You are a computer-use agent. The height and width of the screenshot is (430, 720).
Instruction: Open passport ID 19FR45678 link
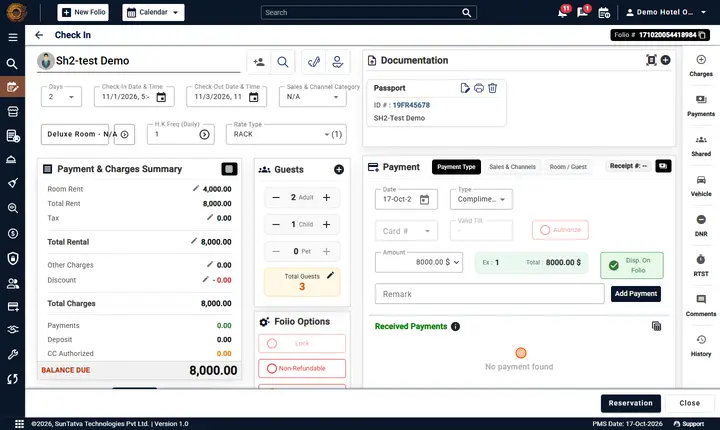pyautogui.click(x=411, y=105)
